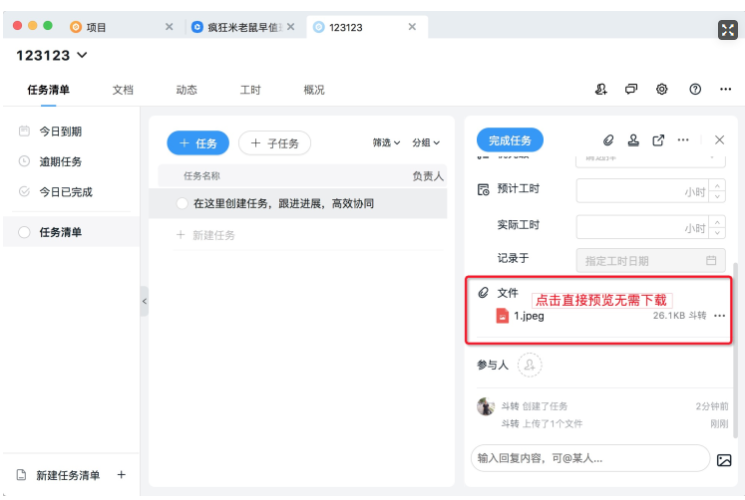745x500 pixels.
Task: Switch to the 文档 tab
Action: click(123, 90)
